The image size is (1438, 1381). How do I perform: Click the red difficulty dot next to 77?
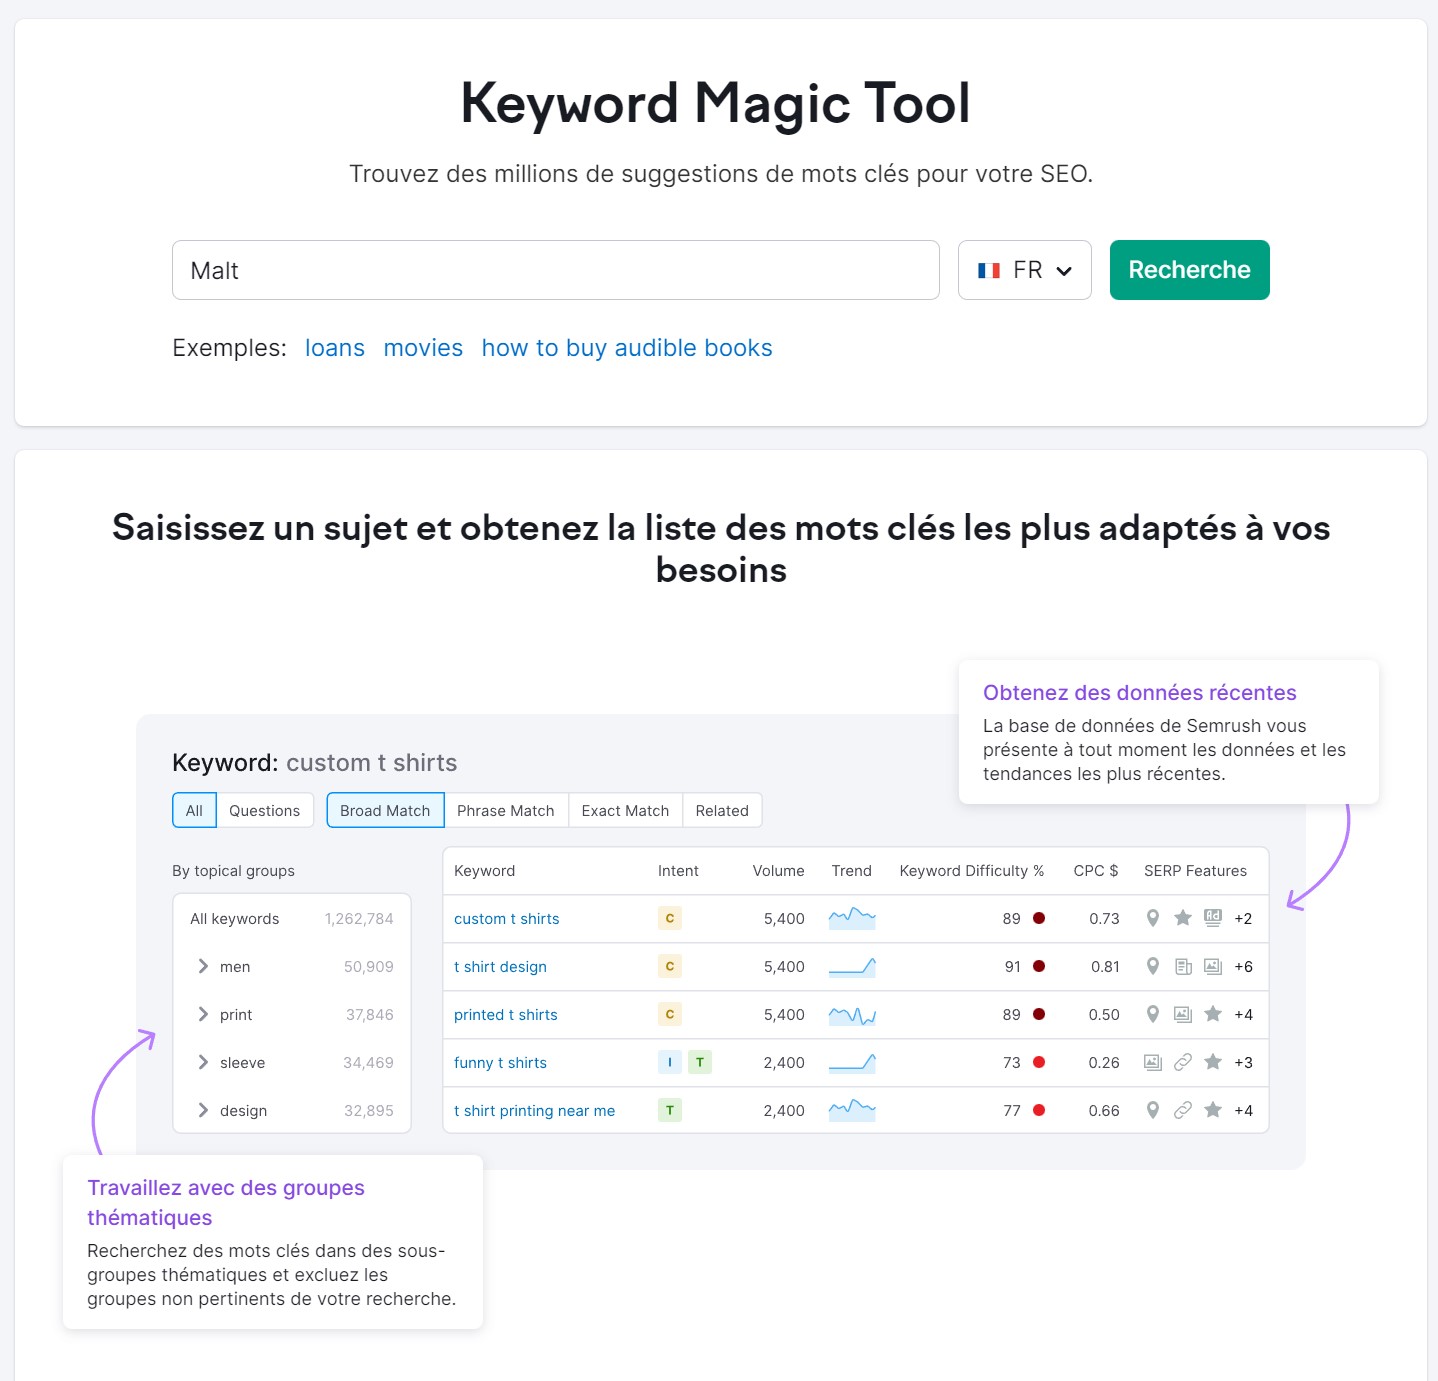(x=1039, y=1110)
